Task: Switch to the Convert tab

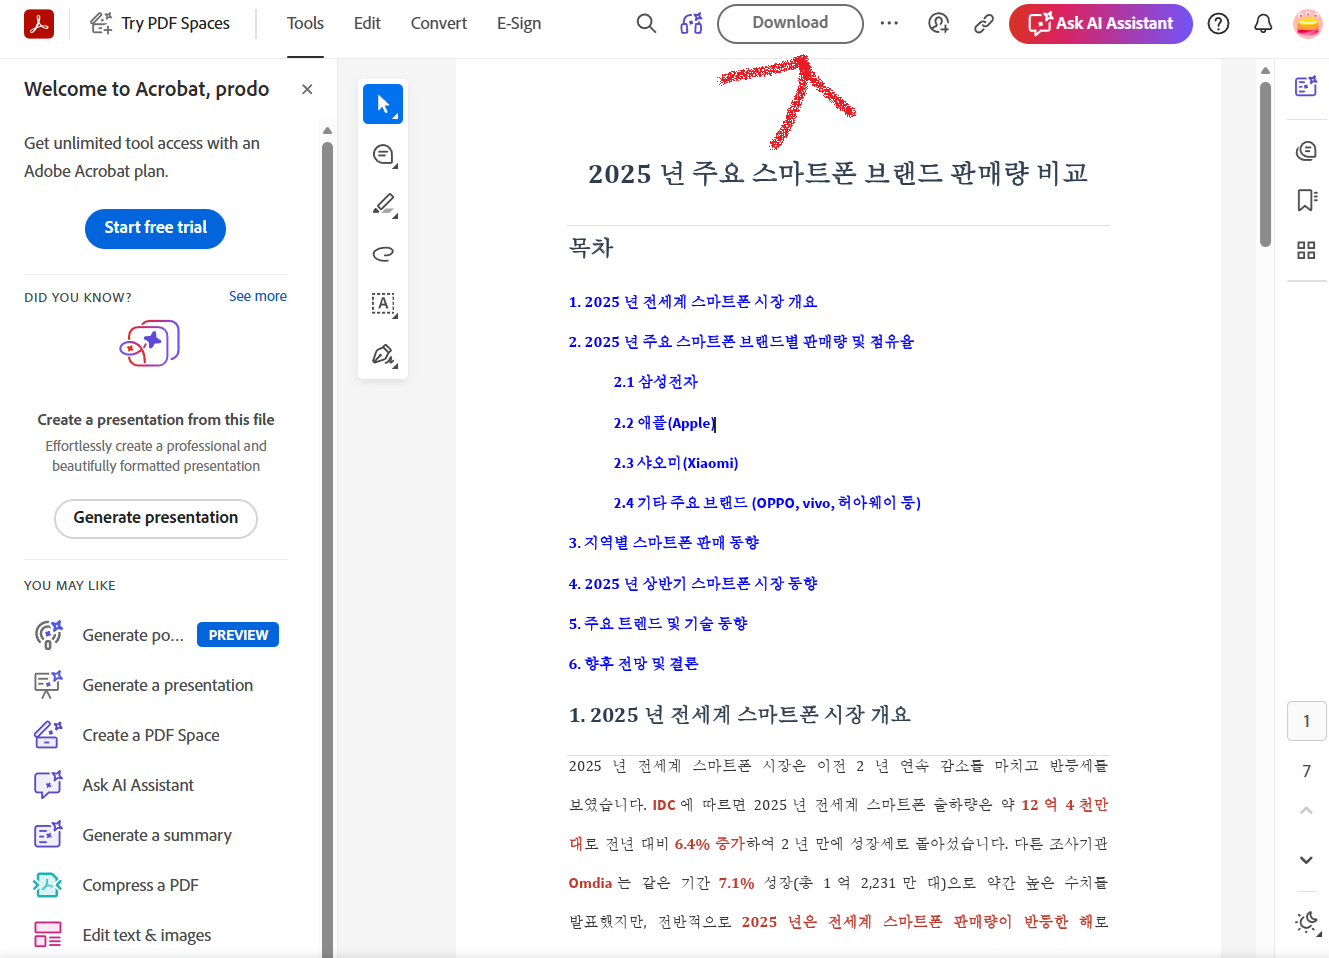Action: tap(438, 23)
